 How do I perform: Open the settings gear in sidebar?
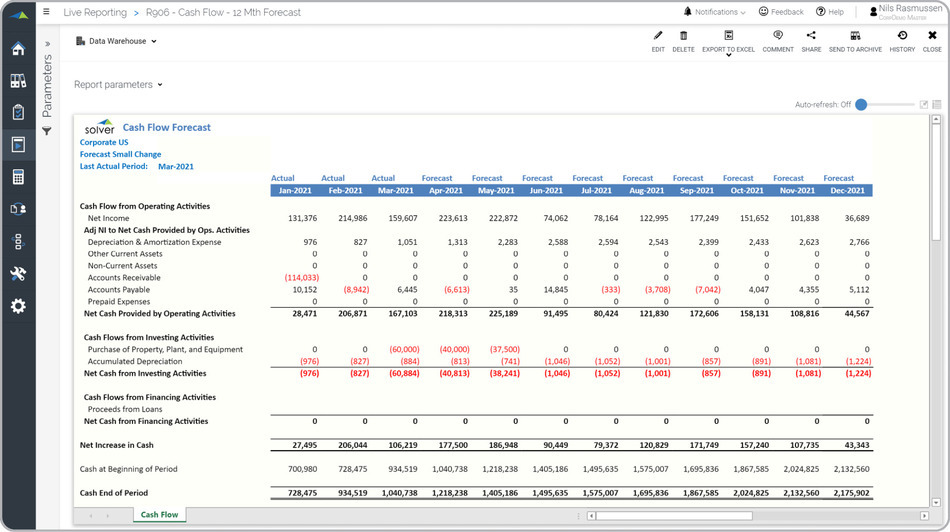click(18, 305)
